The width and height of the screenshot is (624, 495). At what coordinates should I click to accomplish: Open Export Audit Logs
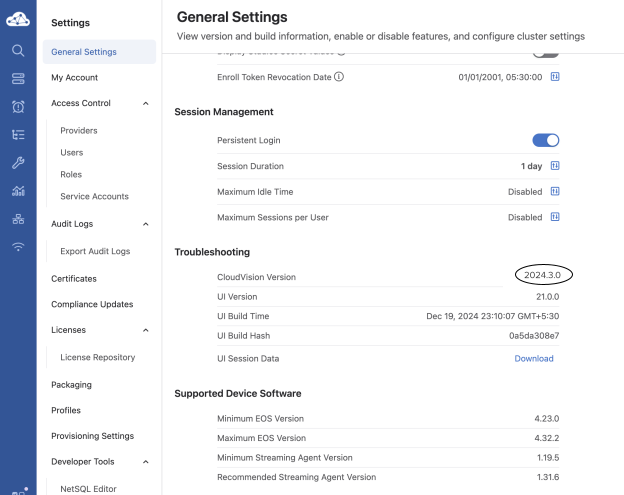pos(95,251)
